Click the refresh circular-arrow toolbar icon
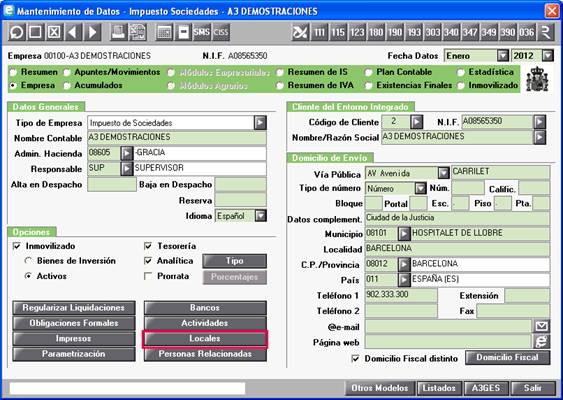This screenshot has height=400, width=563. point(17,33)
